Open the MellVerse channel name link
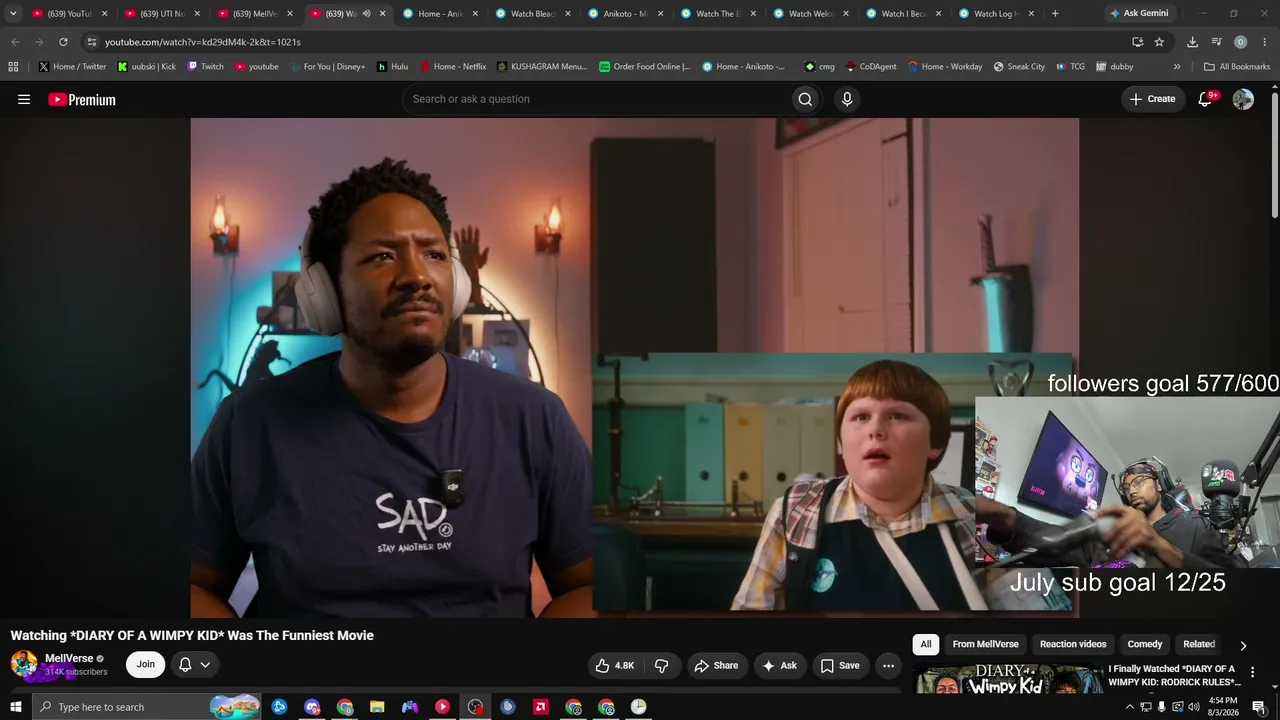The width and height of the screenshot is (1280, 720). (69, 659)
